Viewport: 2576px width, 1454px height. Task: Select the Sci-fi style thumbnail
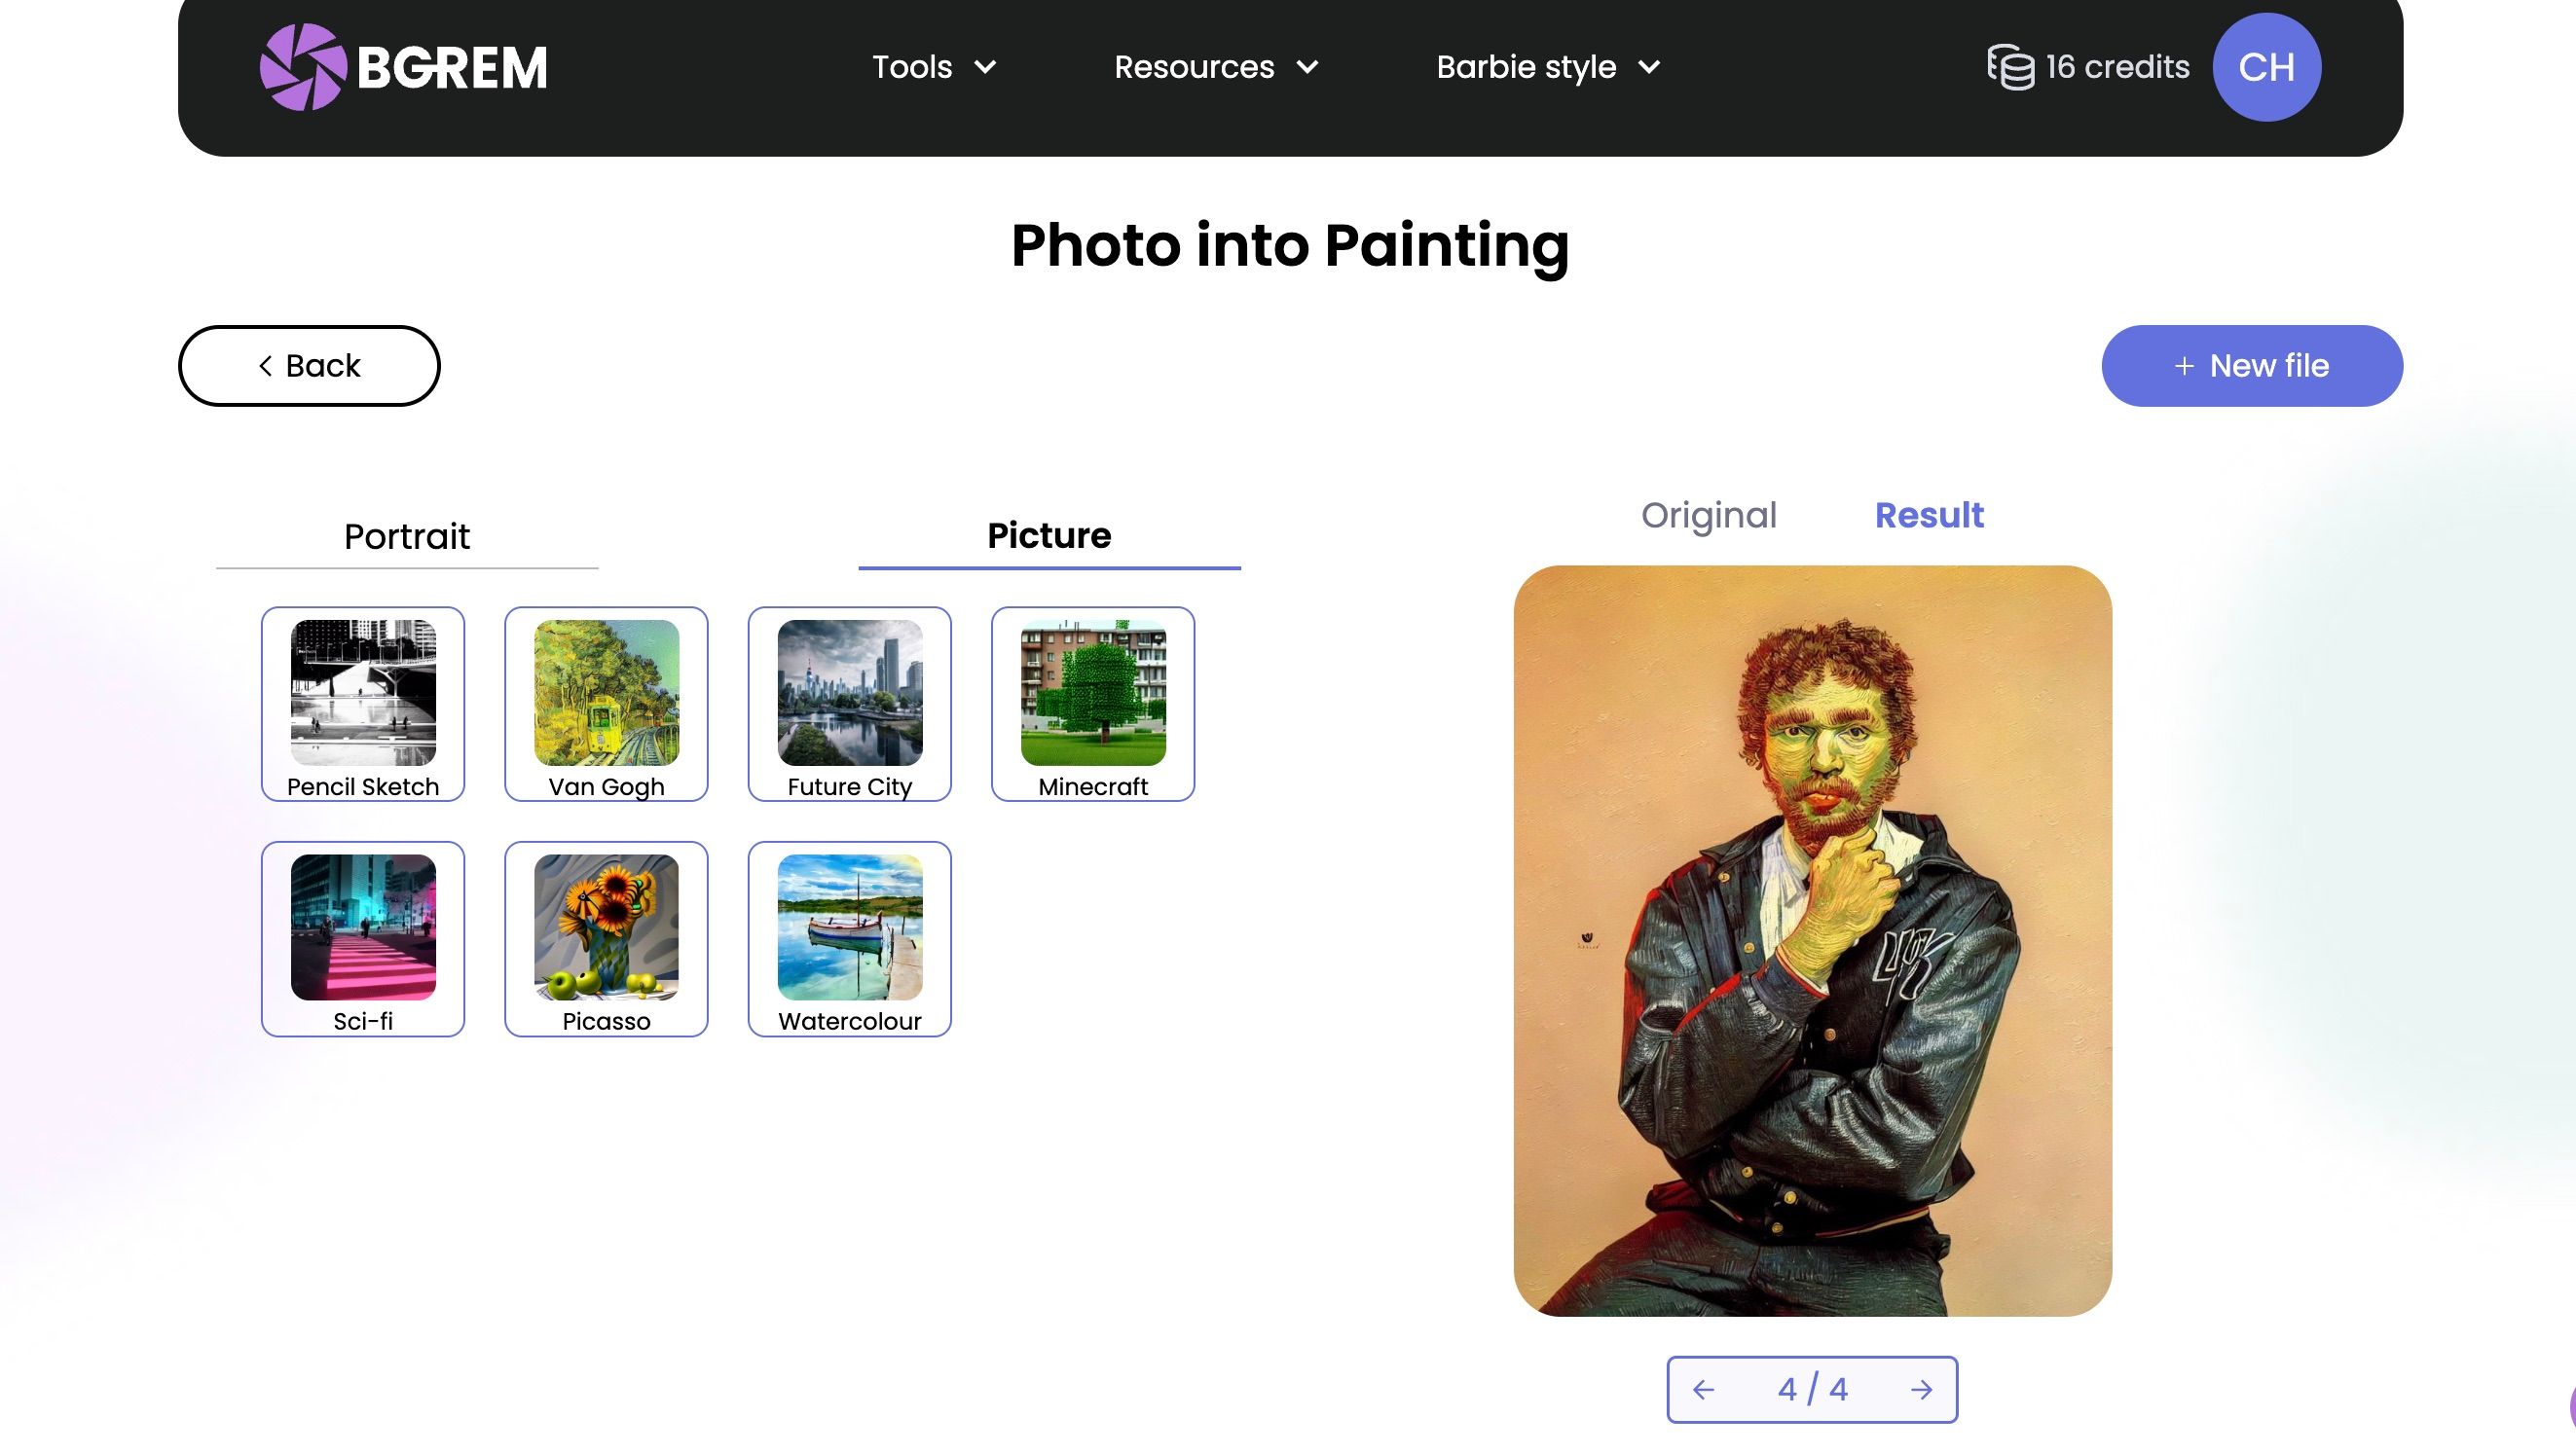pos(362,930)
